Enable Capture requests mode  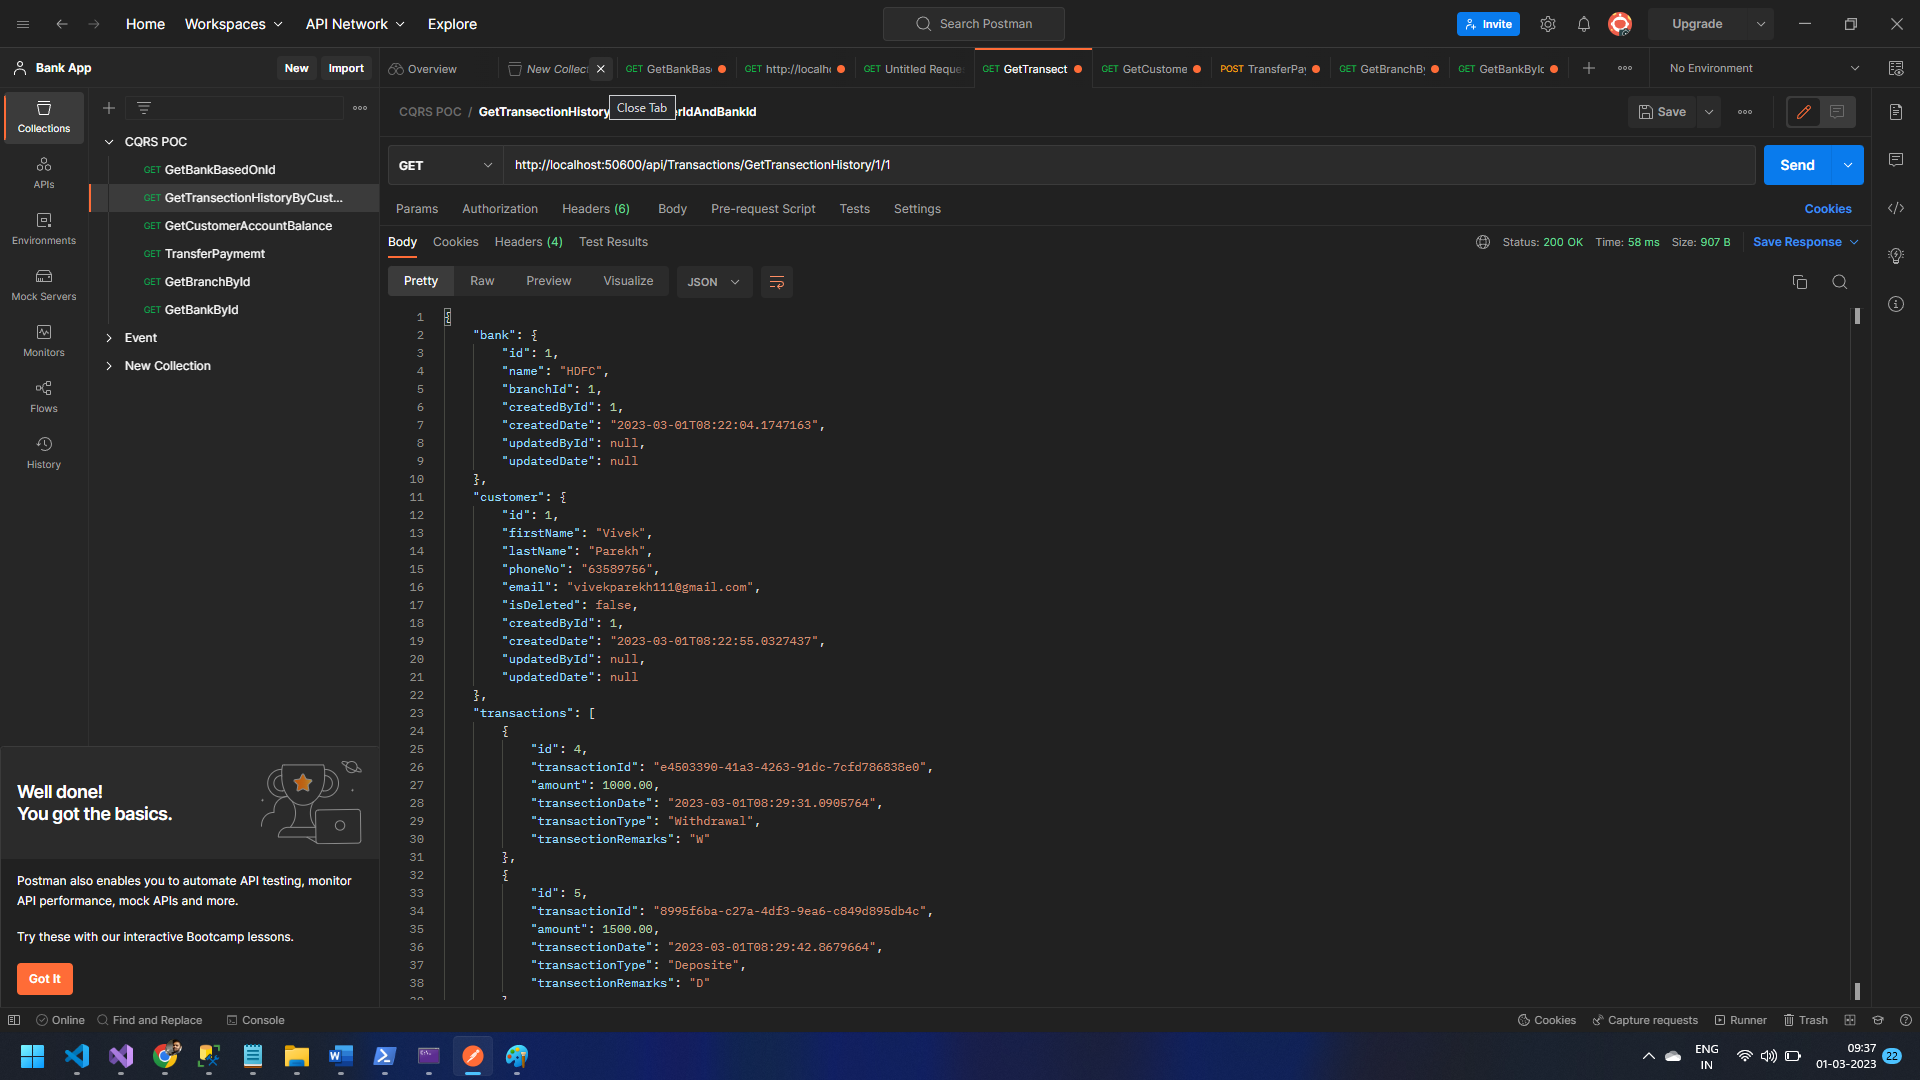point(1645,1019)
